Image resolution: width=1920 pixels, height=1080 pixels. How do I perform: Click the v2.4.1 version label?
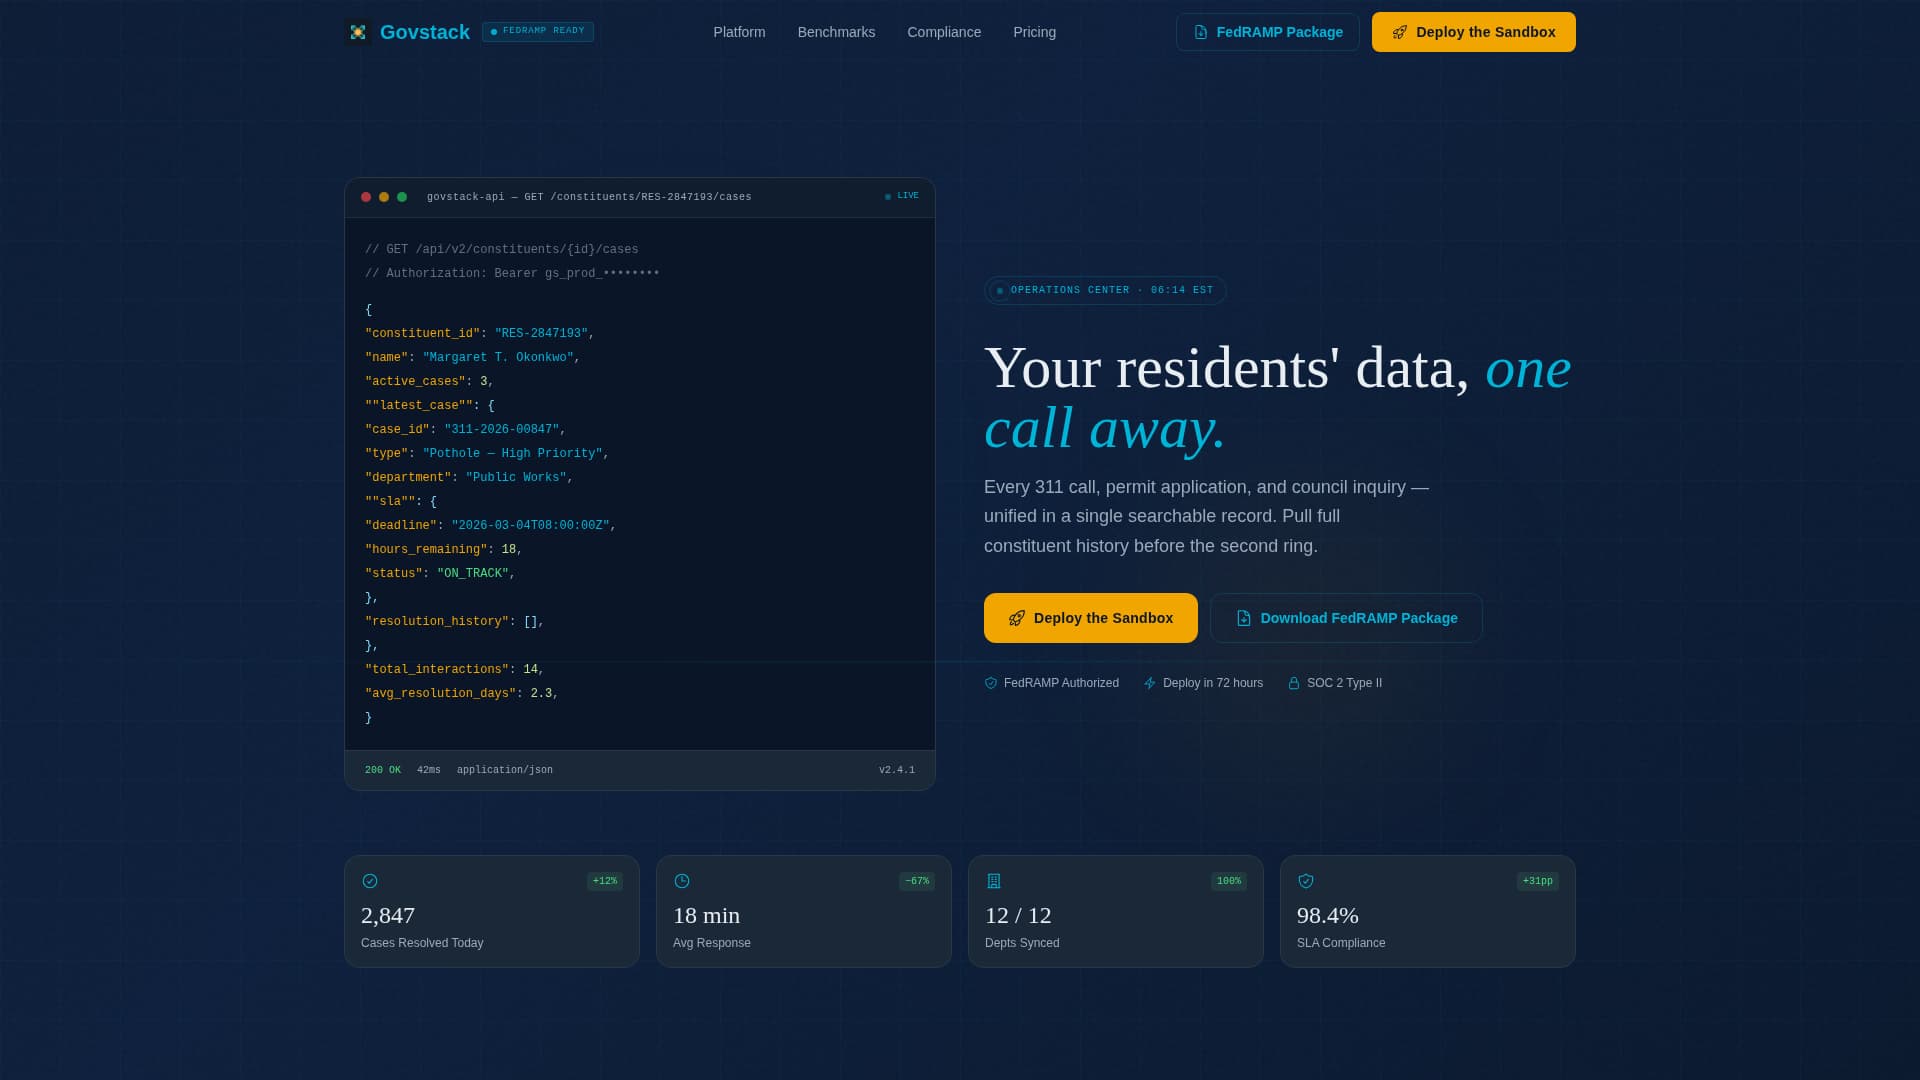[x=897, y=770]
